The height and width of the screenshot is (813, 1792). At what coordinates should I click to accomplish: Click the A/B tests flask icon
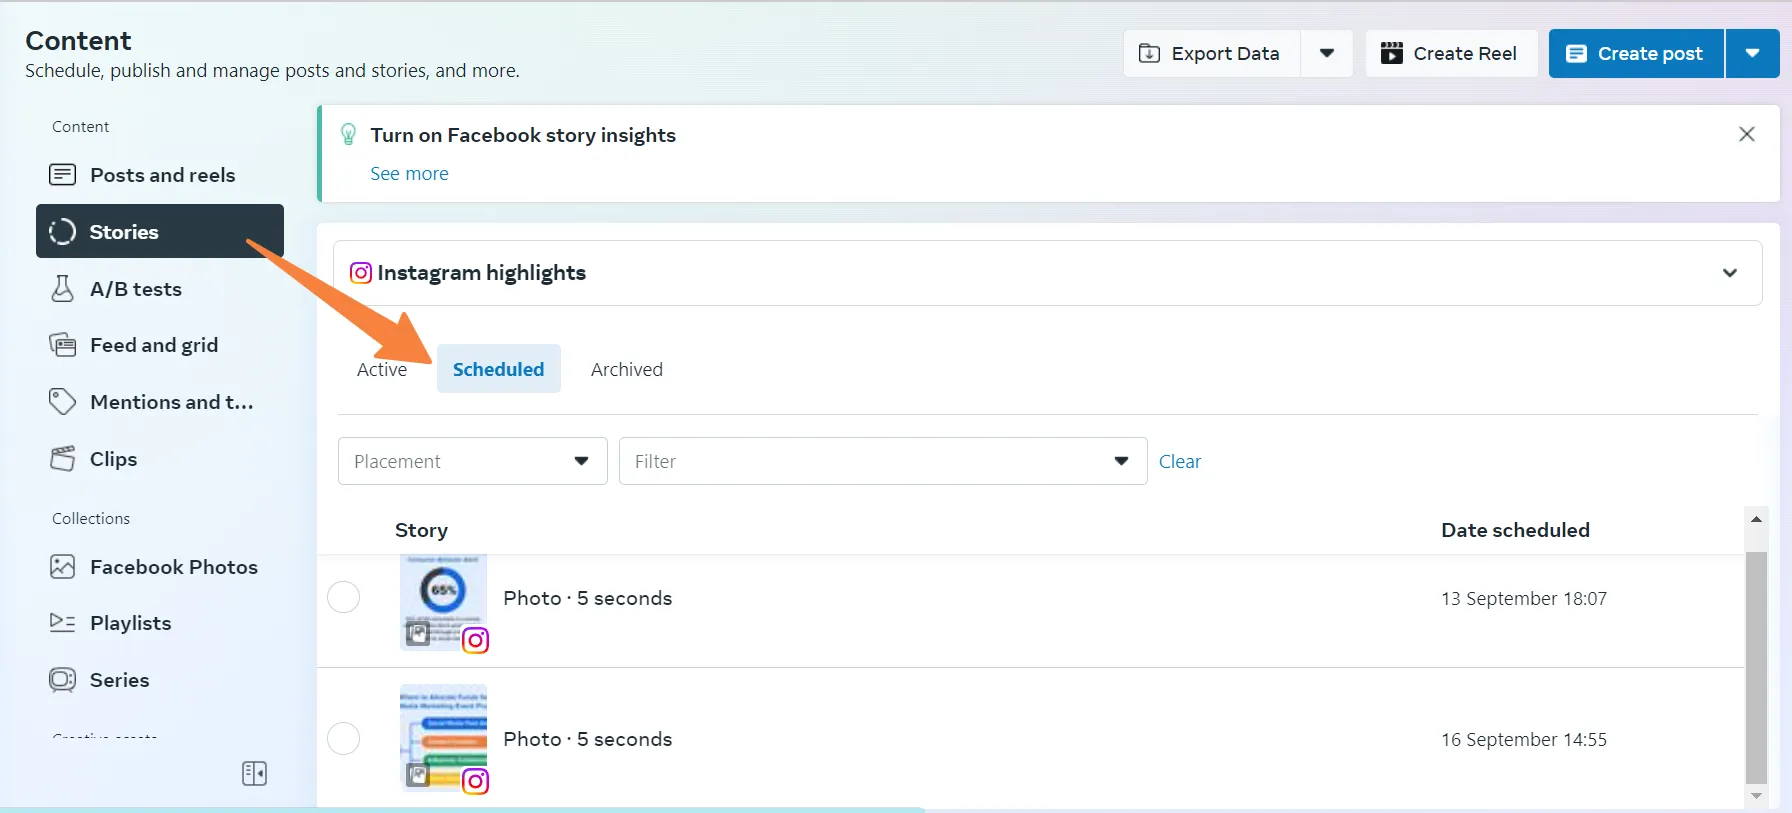(62, 289)
